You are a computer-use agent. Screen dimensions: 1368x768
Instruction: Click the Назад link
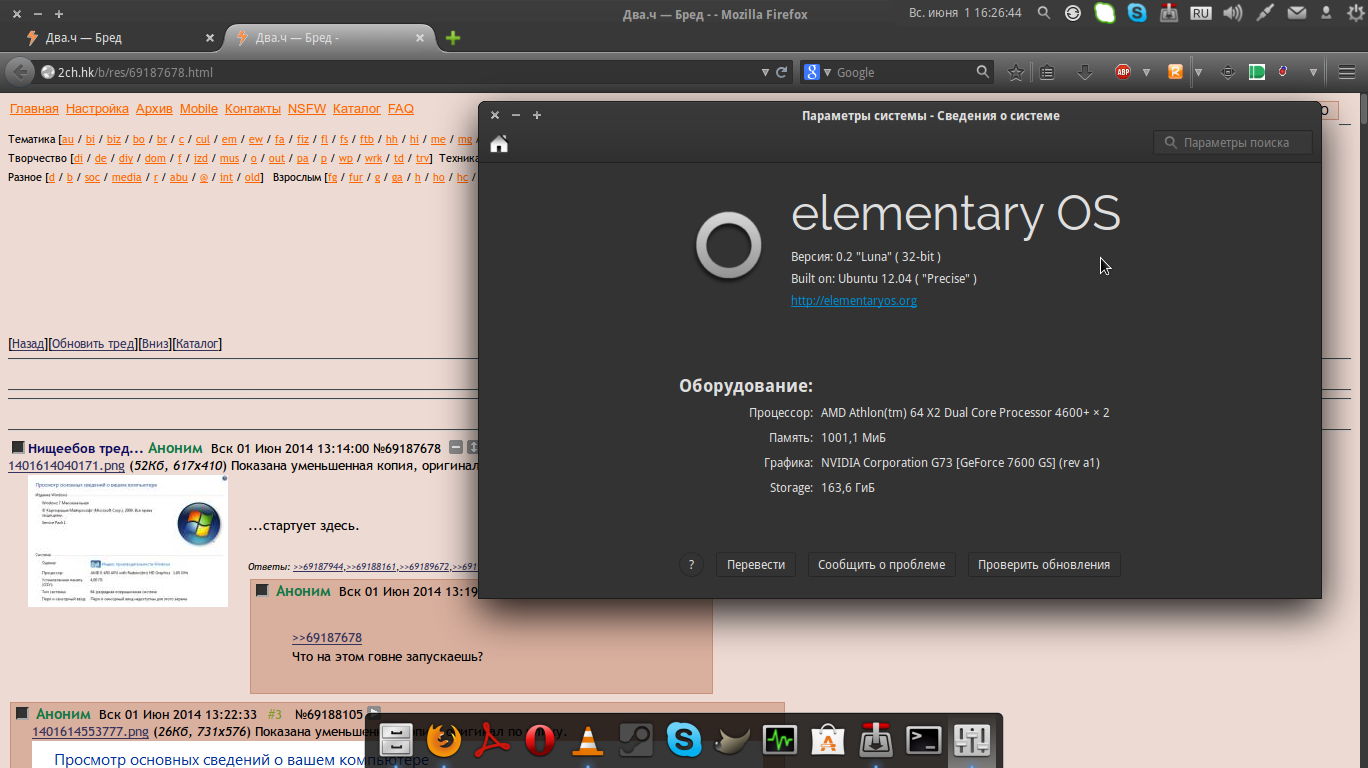coord(28,344)
